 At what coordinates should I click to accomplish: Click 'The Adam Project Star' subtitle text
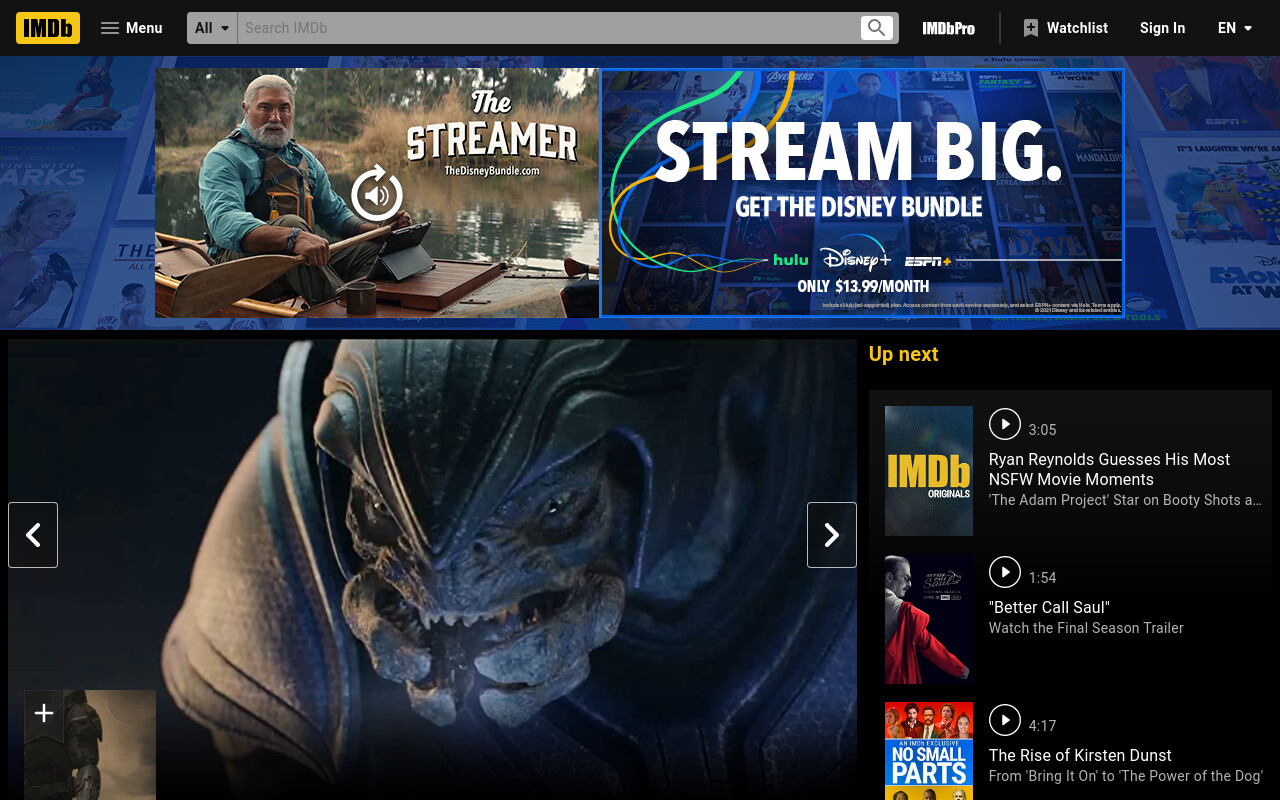point(1125,500)
